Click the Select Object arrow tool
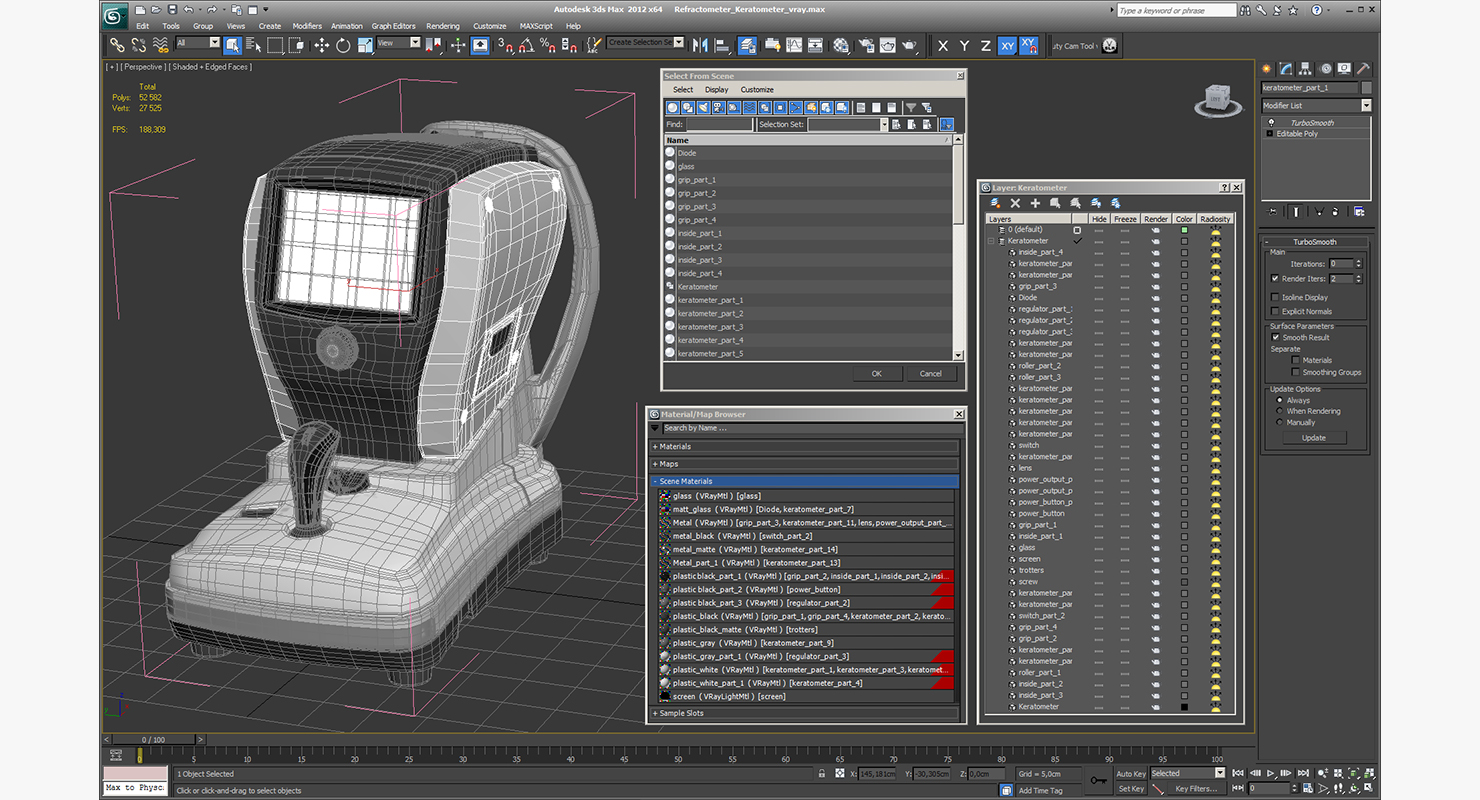The height and width of the screenshot is (800, 1480). coord(232,45)
